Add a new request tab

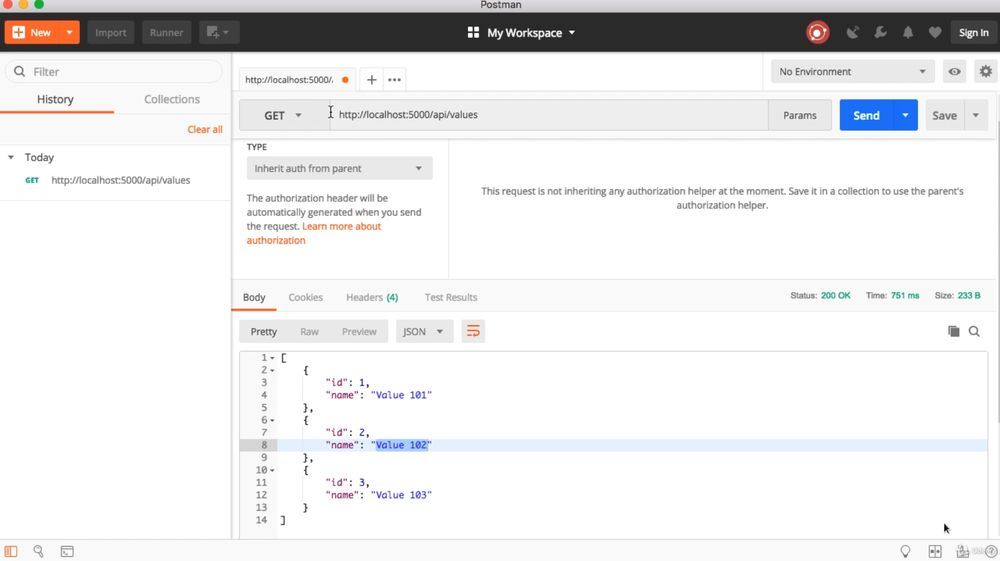[371, 80]
